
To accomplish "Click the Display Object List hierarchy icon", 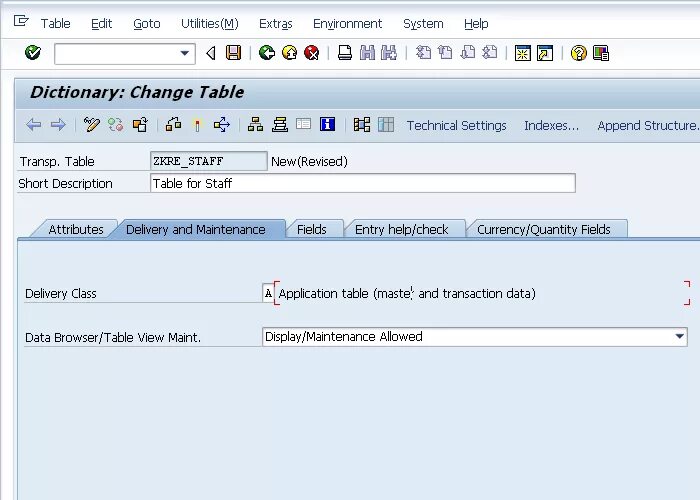I will 255,125.
